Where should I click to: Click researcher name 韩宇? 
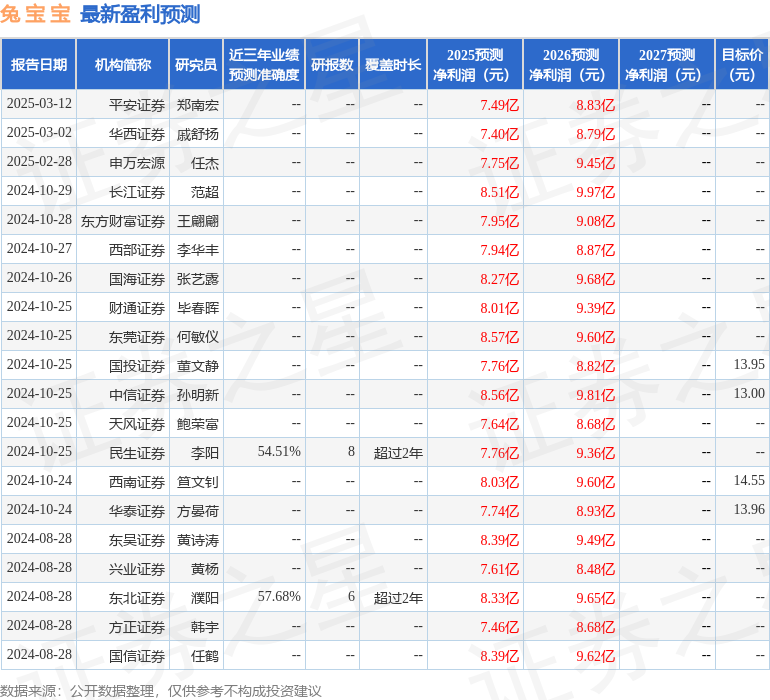[205, 627]
